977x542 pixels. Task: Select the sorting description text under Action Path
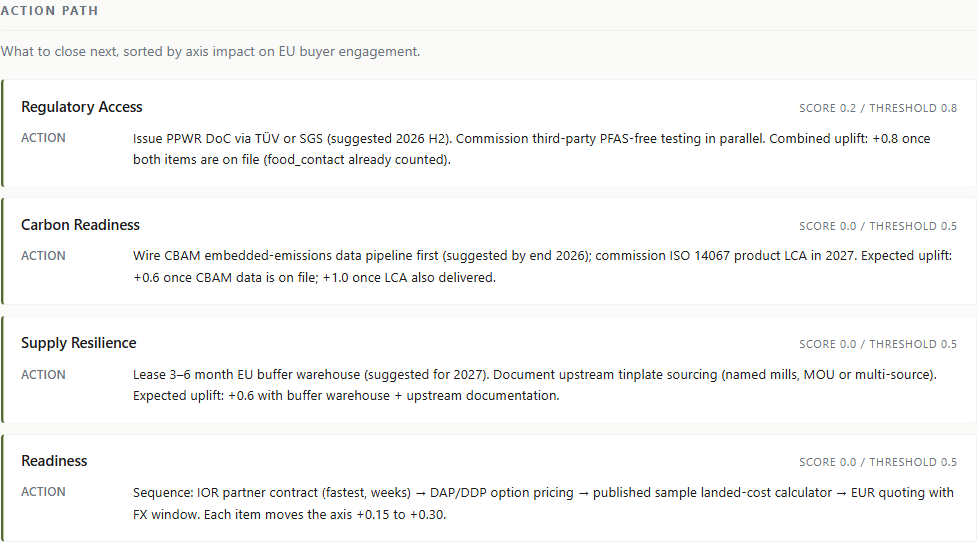pyautogui.click(x=211, y=52)
